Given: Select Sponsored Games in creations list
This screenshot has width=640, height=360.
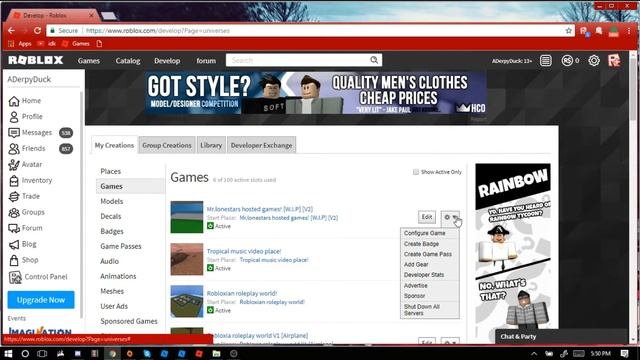Looking at the screenshot, I should 129,321.
